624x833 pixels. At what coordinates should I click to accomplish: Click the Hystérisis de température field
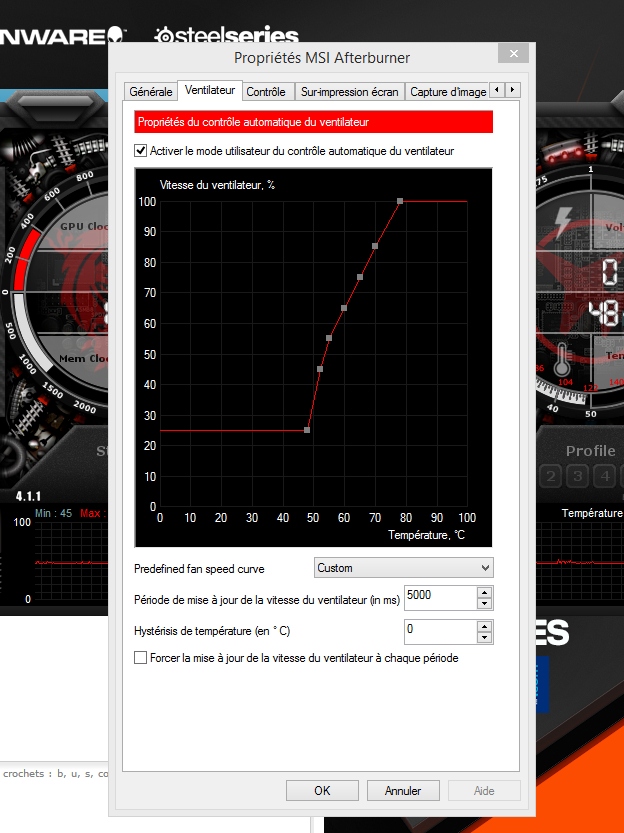(x=440, y=631)
